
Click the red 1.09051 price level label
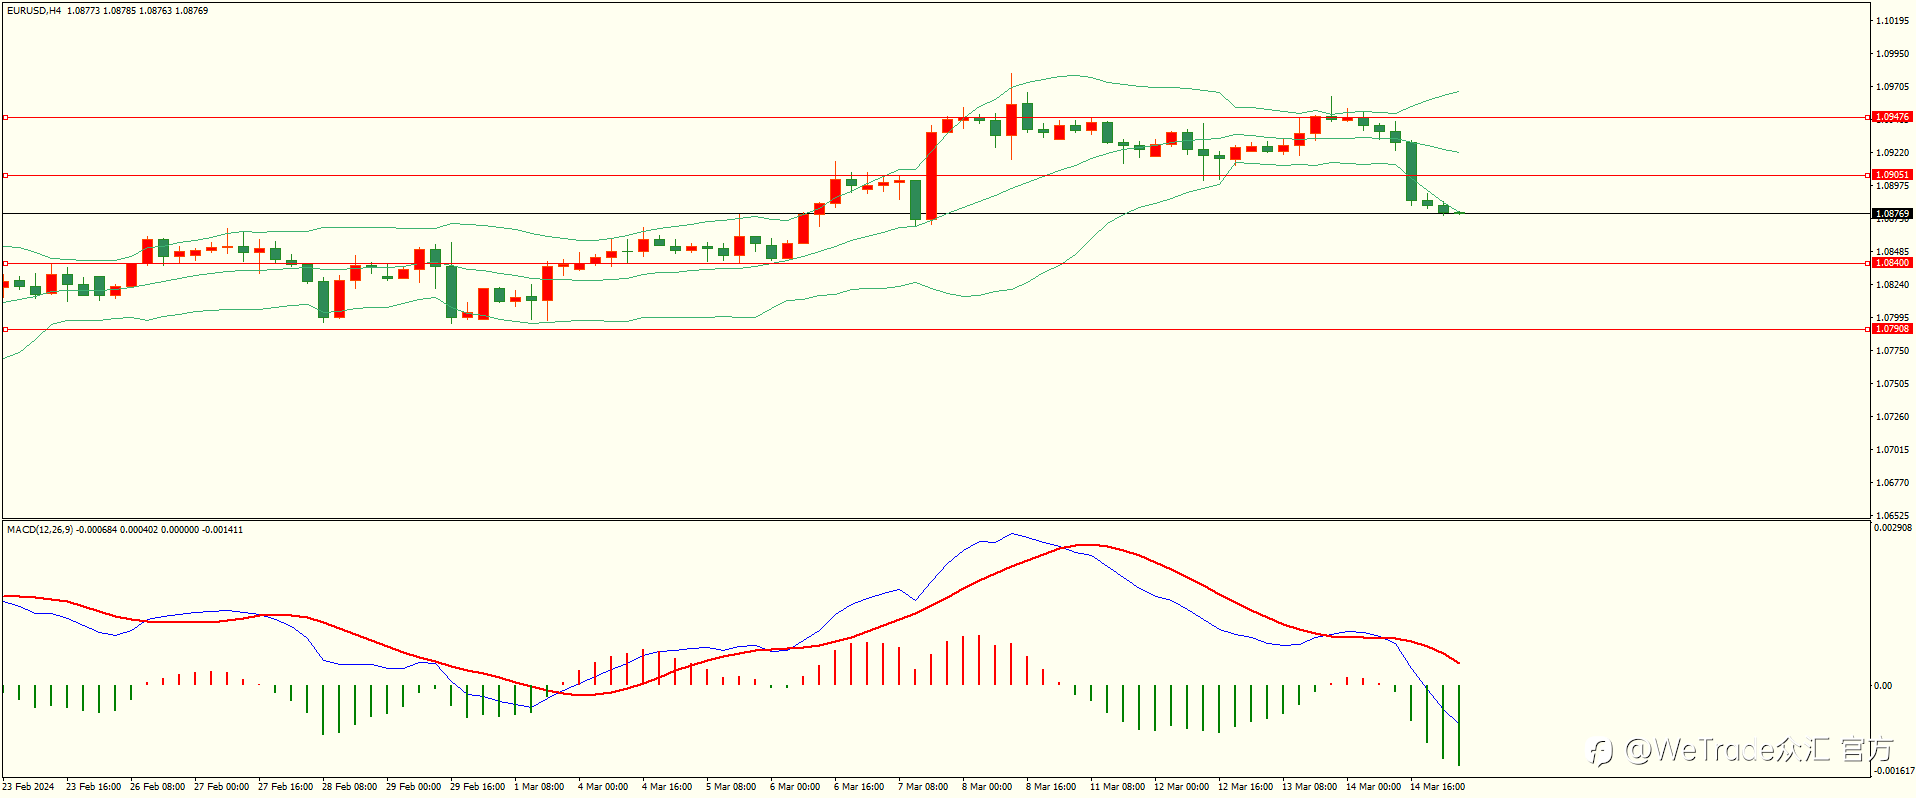click(1892, 175)
